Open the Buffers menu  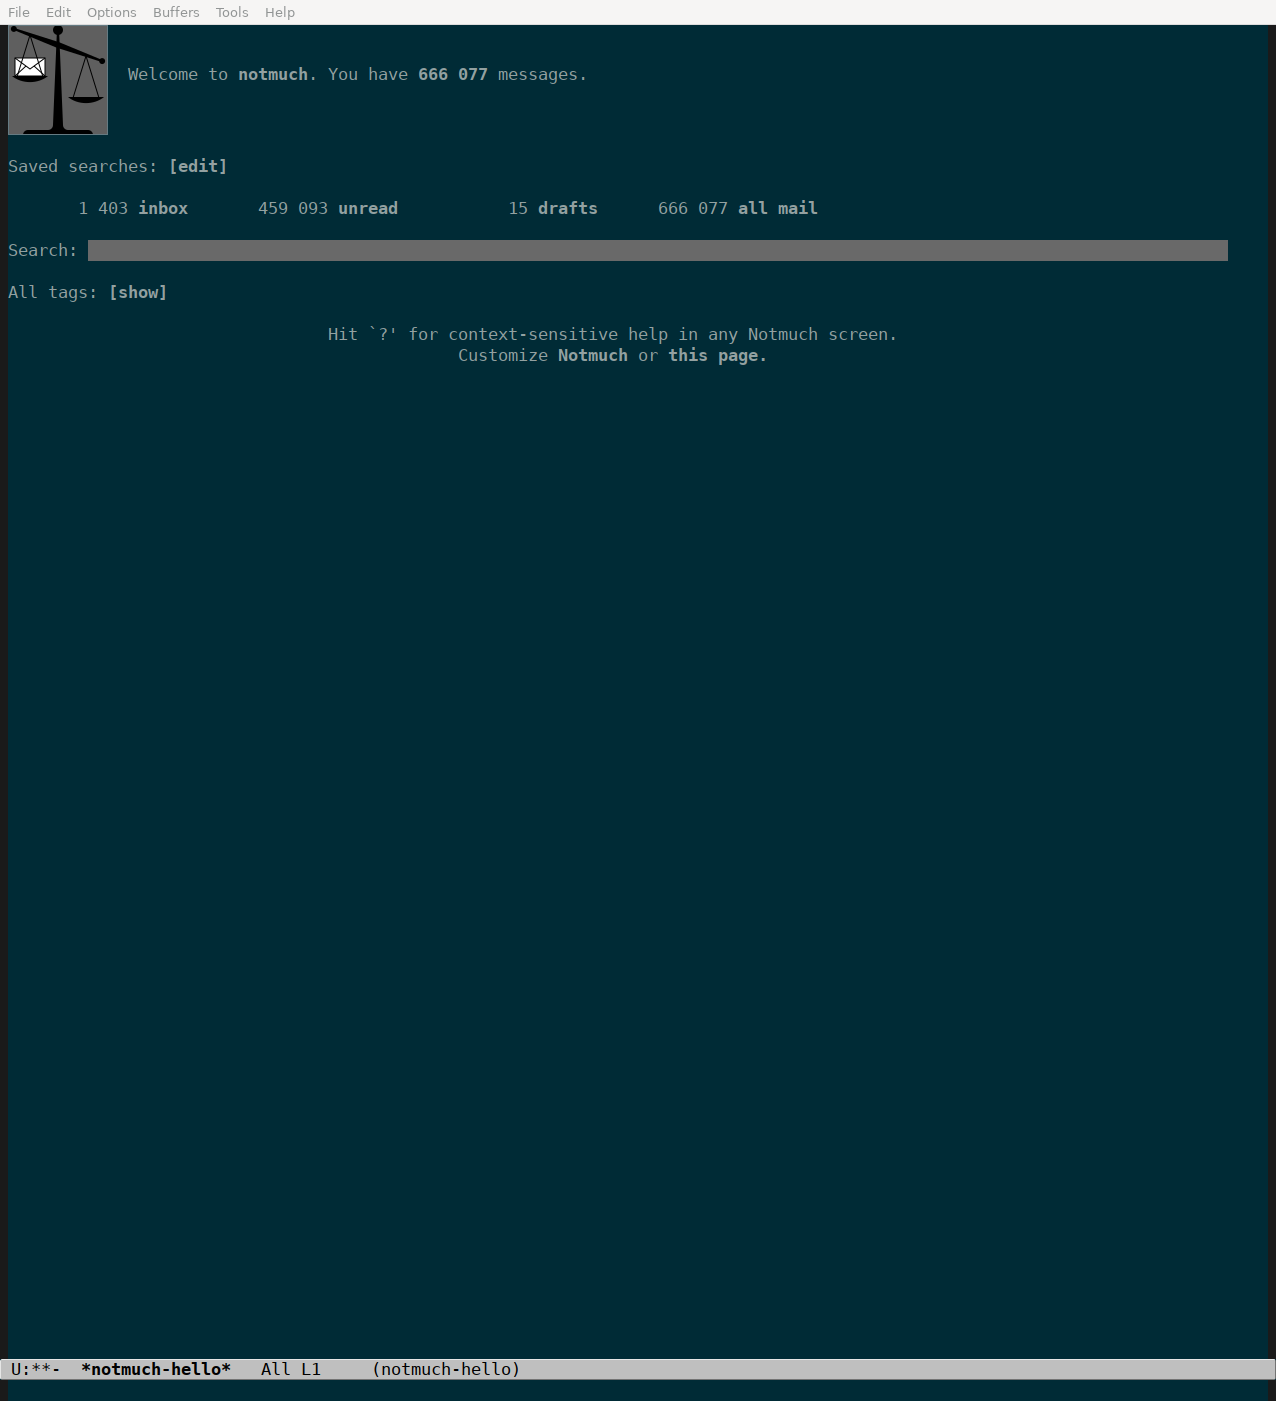(x=176, y=12)
